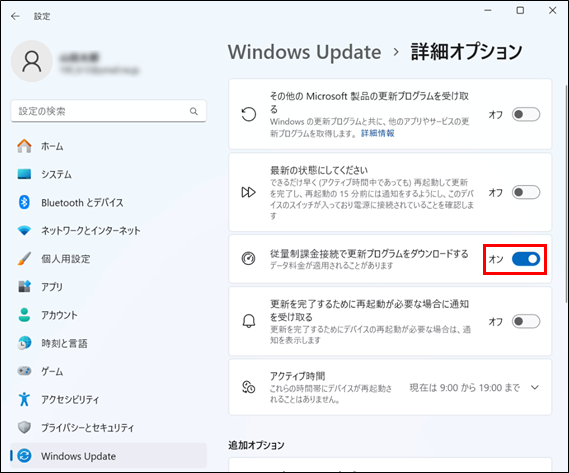Disable the 従量制課金接続 download toggle
This screenshot has width=569, height=473.
[x=526, y=259]
